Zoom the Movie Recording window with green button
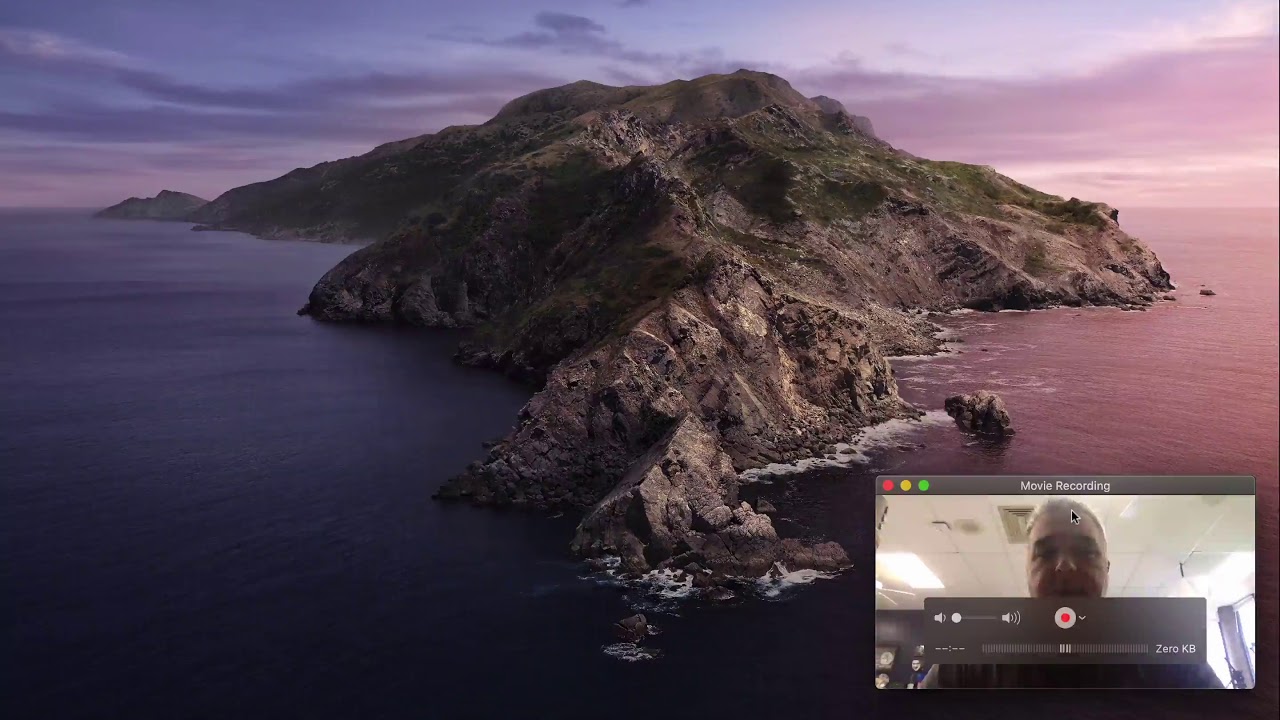1280x720 pixels. pos(924,486)
